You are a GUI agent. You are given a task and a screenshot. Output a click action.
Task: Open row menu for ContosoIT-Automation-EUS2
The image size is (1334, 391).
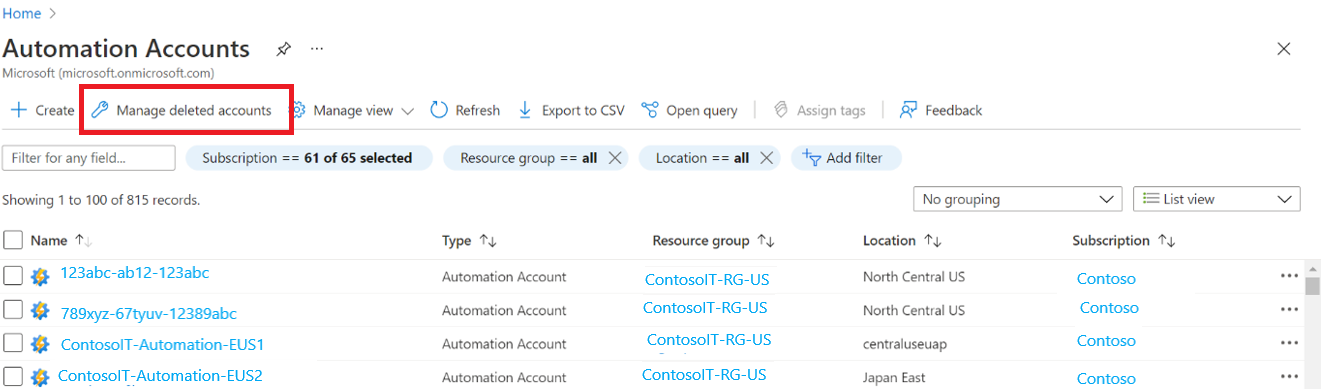[x=1289, y=377]
